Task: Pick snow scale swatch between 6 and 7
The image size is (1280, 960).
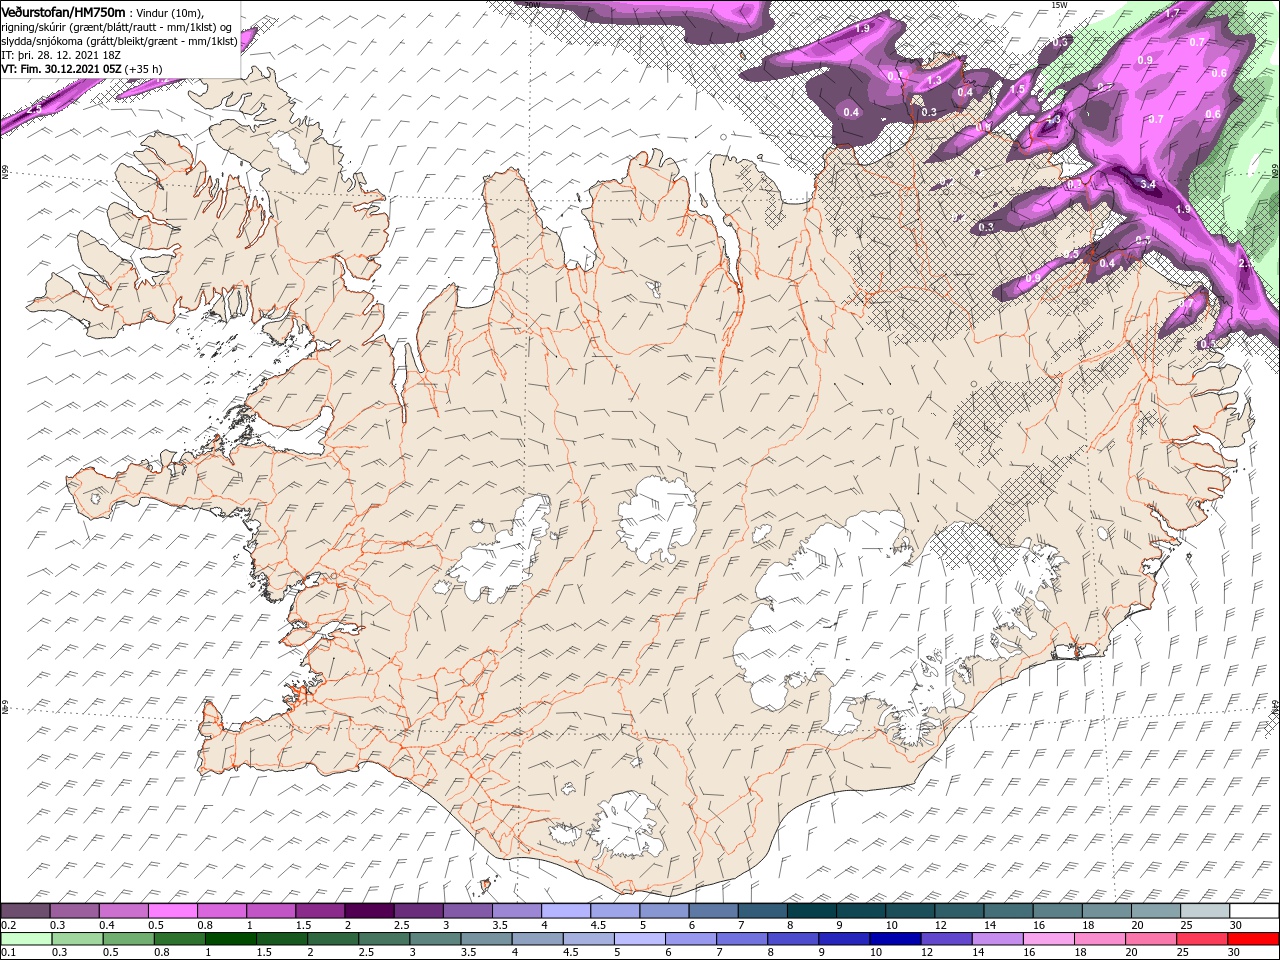Action: 714,911
